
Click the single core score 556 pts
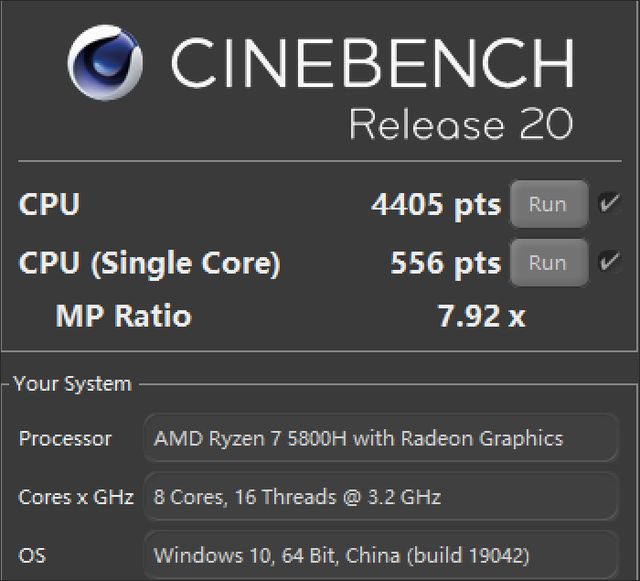(x=445, y=263)
